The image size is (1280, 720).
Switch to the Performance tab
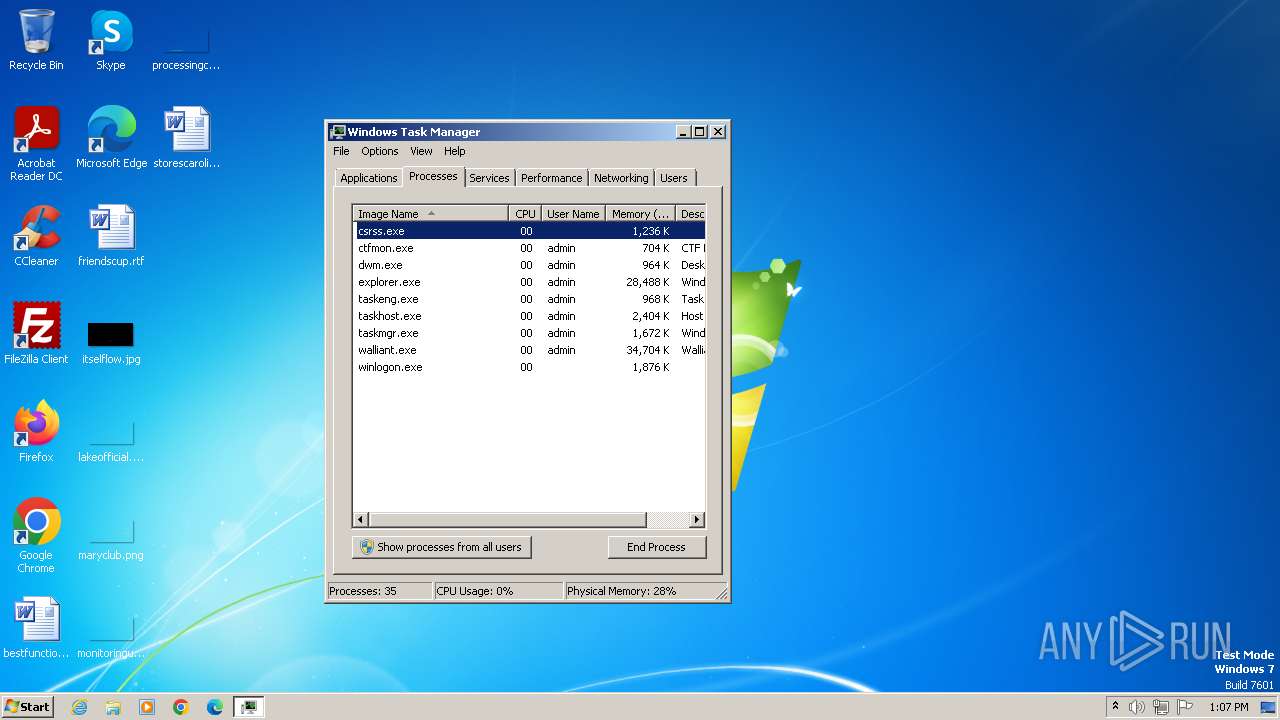click(551, 178)
